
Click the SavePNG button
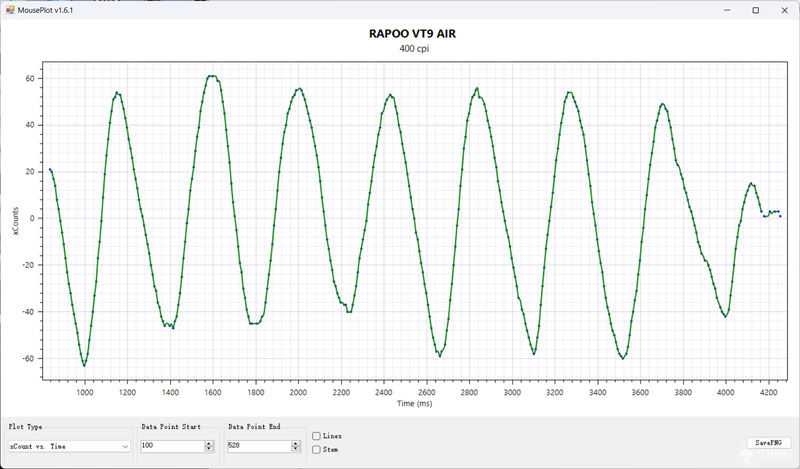768,442
